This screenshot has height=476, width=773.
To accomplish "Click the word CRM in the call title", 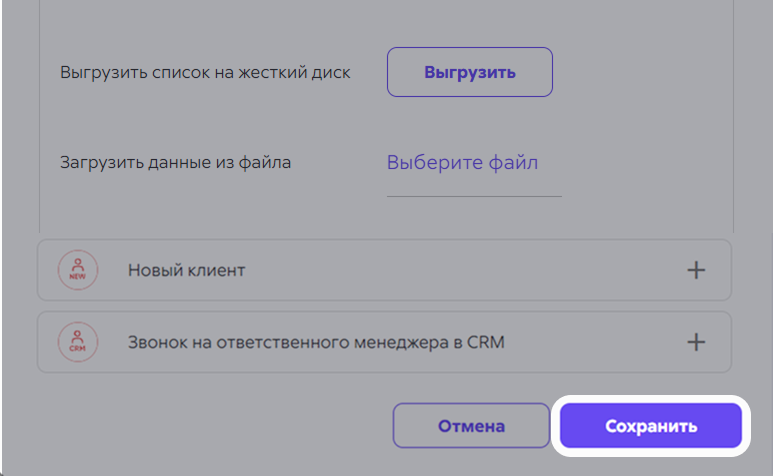I will click(486, 342).
